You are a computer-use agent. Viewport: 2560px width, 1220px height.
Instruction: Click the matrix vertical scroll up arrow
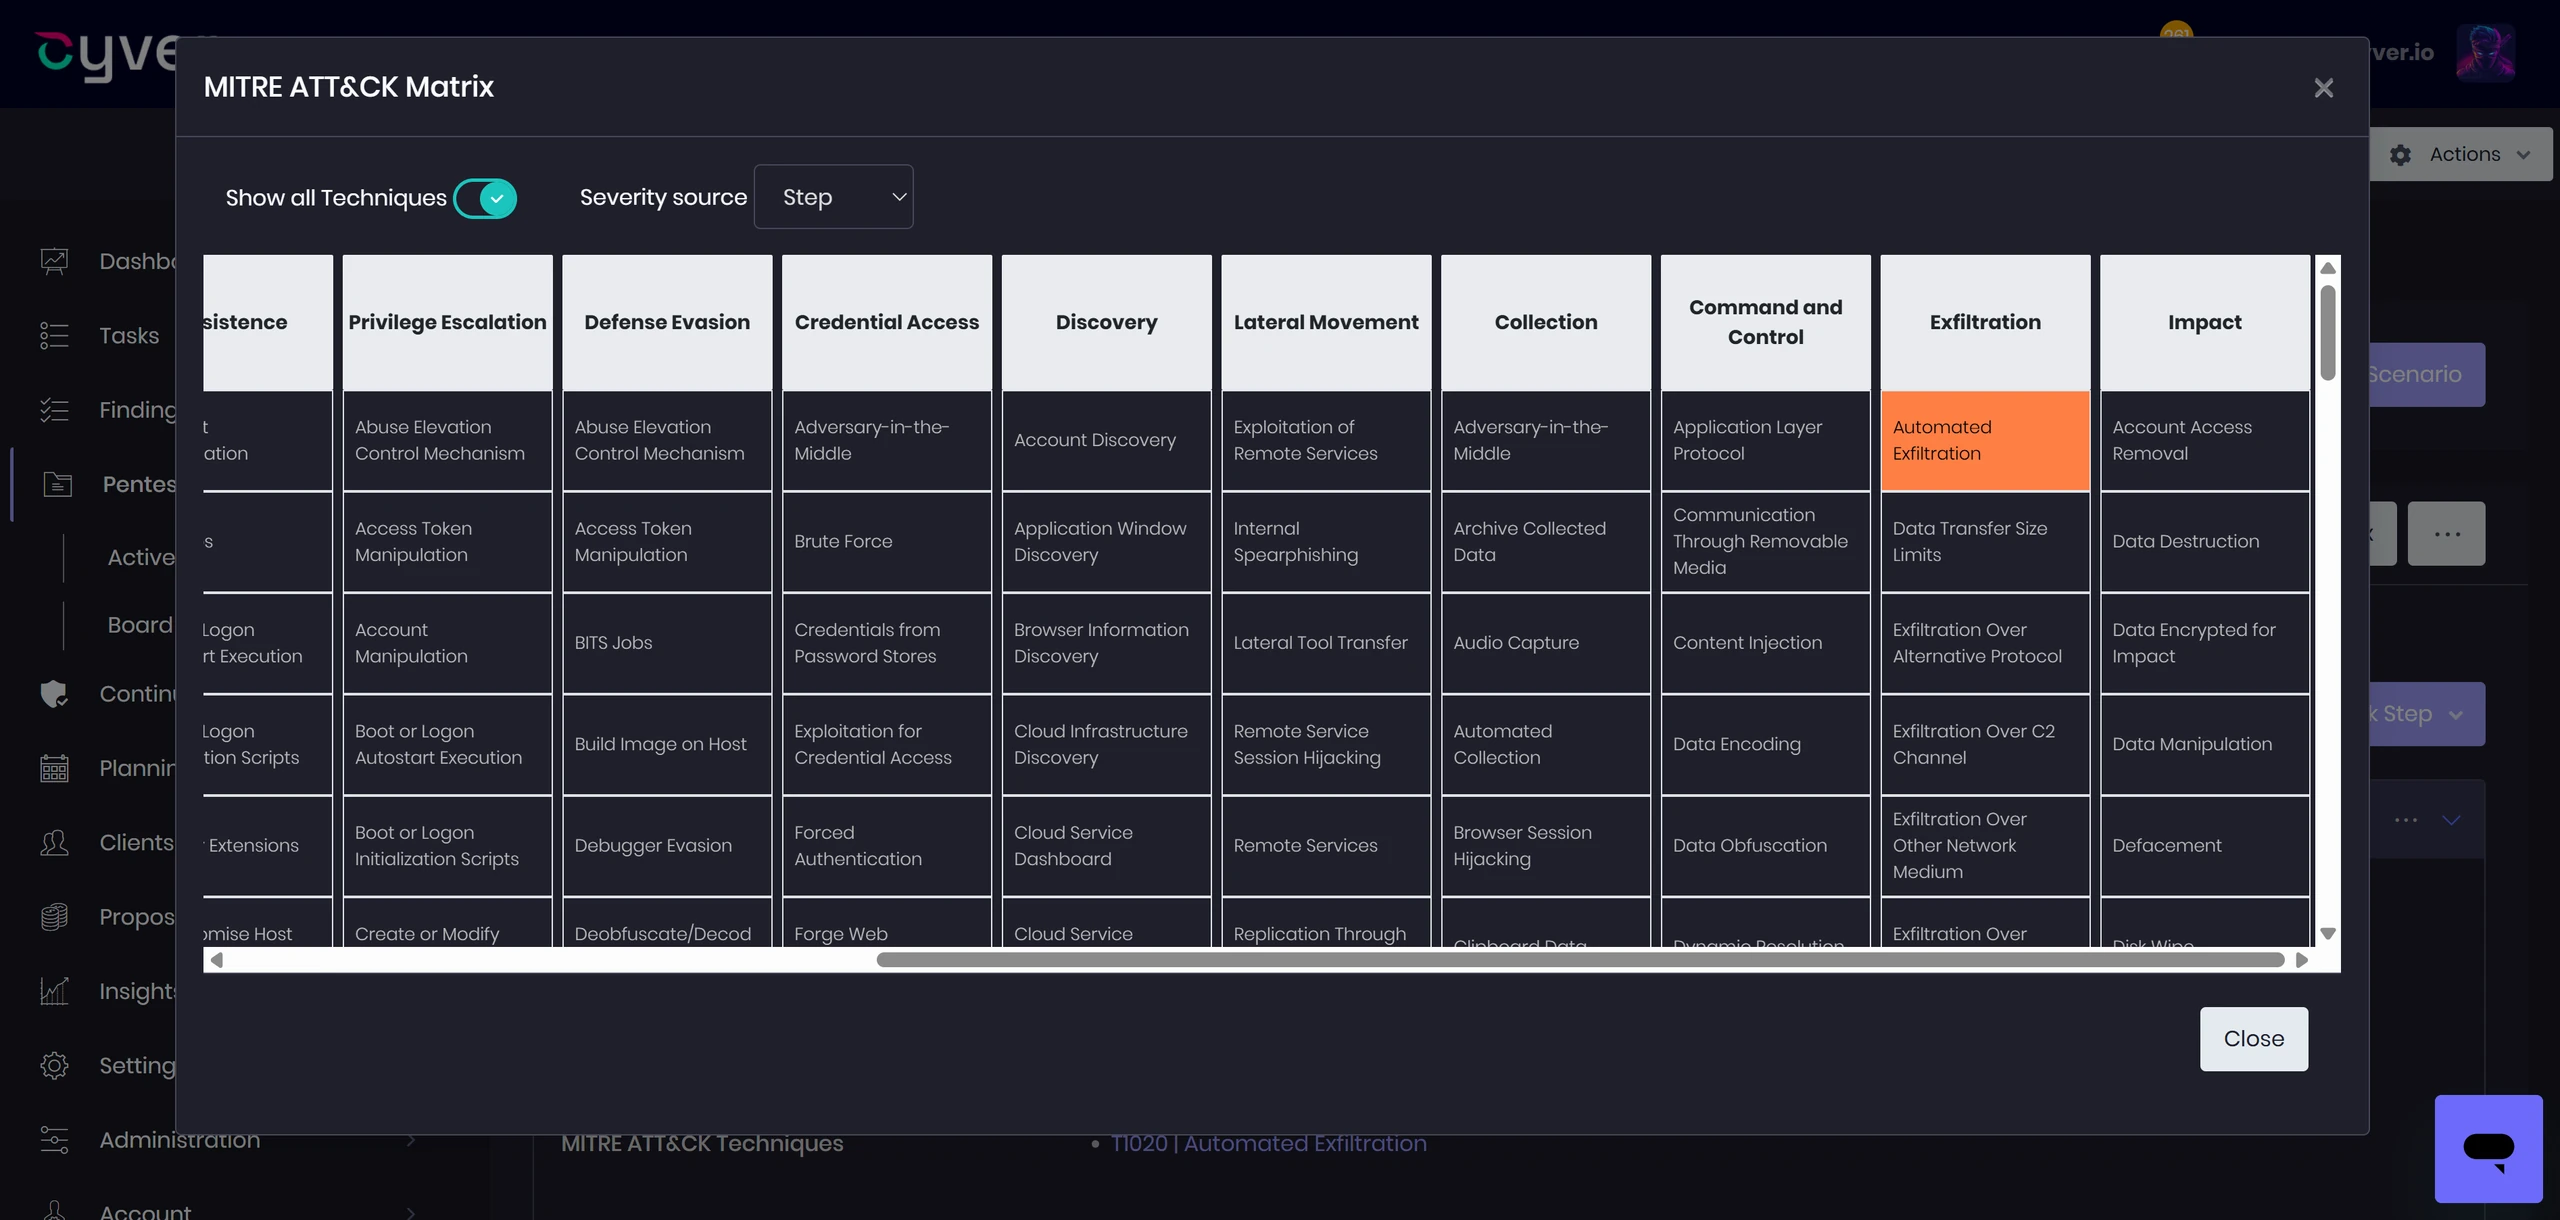[x=2328, y=268]
